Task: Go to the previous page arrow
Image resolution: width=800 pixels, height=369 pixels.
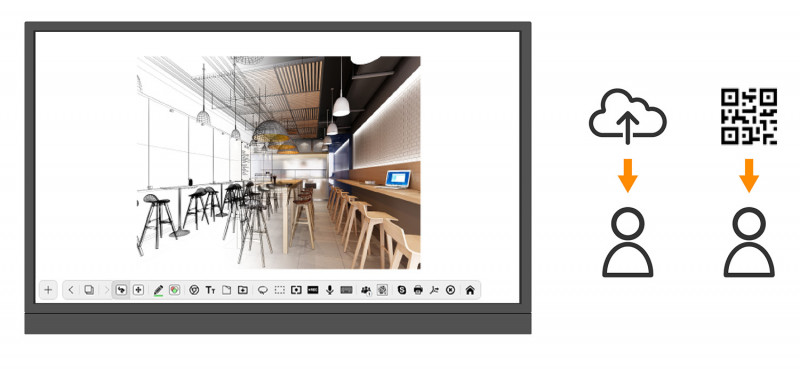Action: pyautogui.click(x=71, y=290)
